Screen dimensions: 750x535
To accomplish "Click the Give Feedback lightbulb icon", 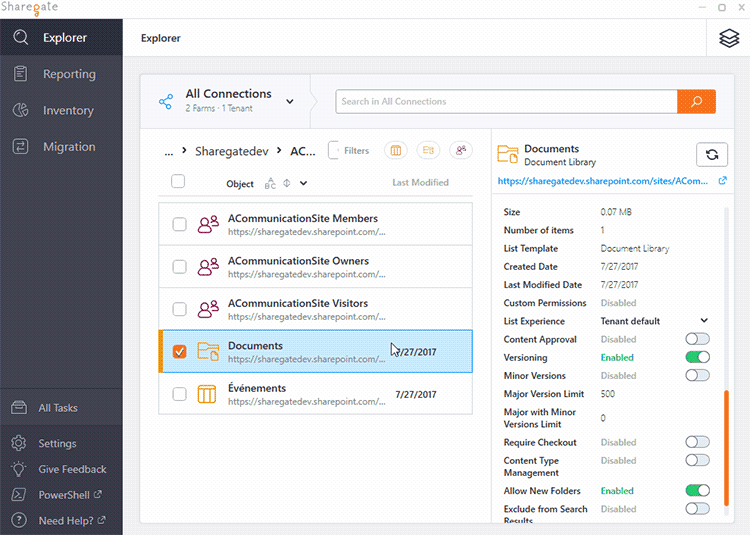I will tap(19, 469).
